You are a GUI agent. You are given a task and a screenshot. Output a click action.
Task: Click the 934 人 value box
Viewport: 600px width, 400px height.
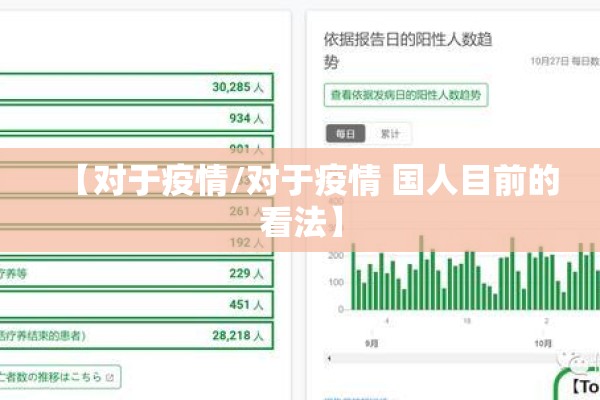pos(136,118)
